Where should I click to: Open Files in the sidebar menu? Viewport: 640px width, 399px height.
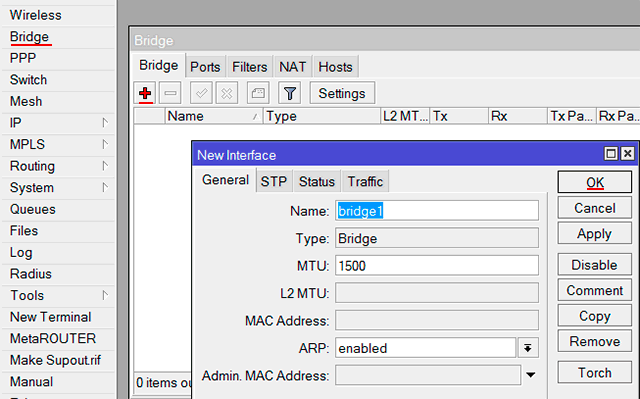click(x=58, y=231)
